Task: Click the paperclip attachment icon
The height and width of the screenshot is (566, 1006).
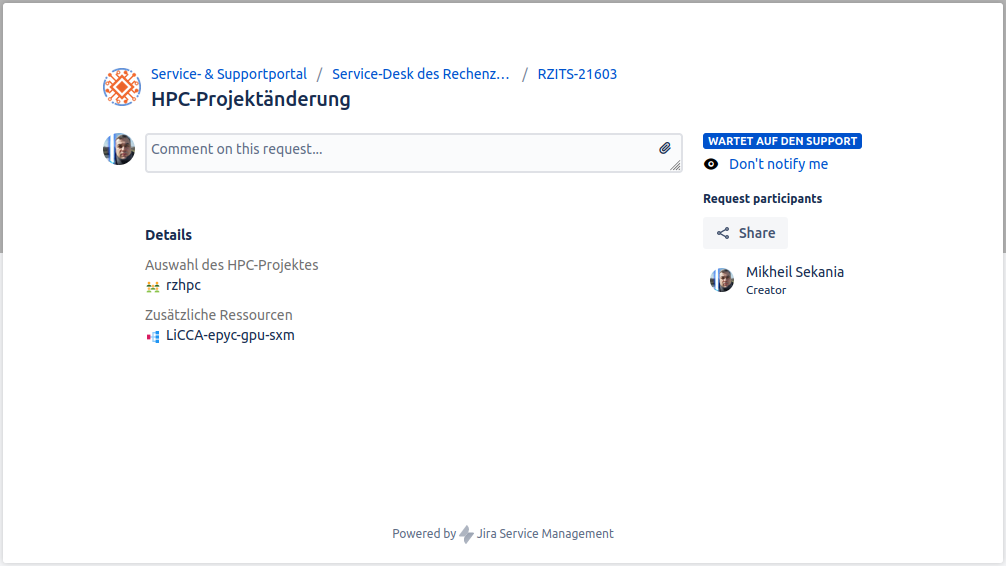Action: click(x=665, y=148)
